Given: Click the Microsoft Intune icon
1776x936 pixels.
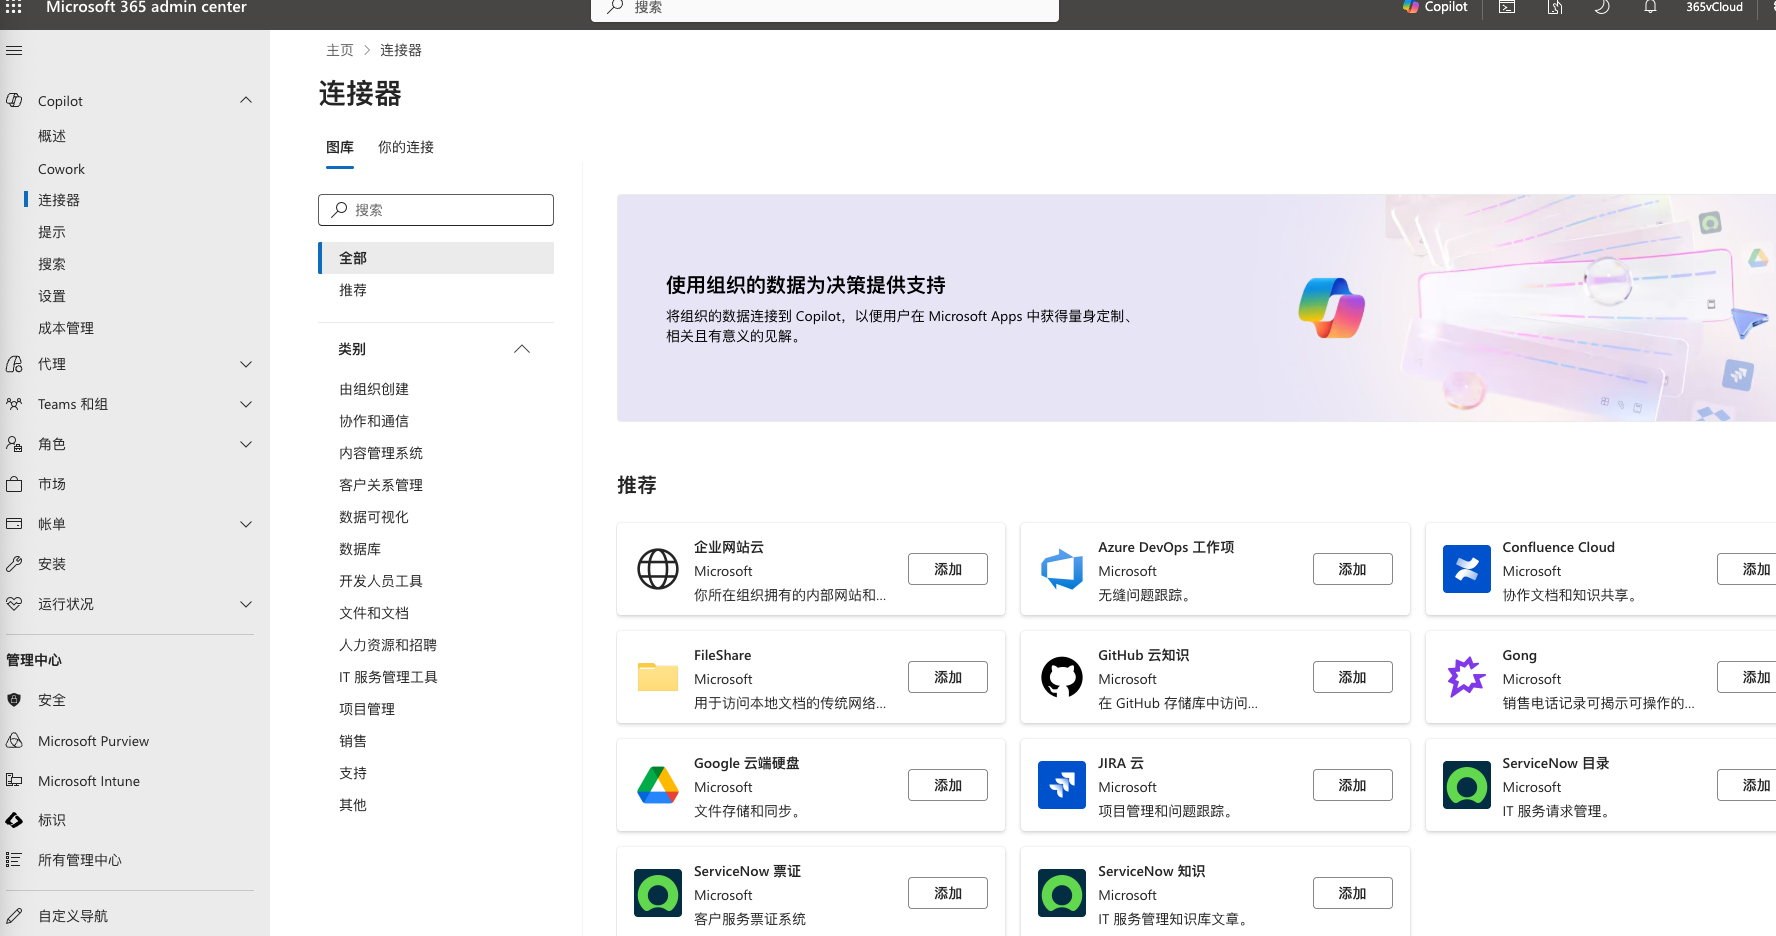Looking at the screenshot, I should pyautogui.click(x=14, y=780).
